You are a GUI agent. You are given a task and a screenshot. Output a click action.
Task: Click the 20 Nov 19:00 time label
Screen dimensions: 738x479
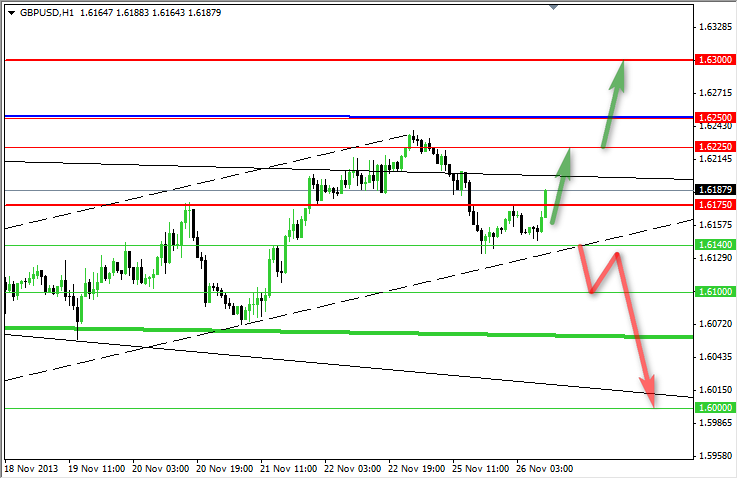(x=225, y=469)
